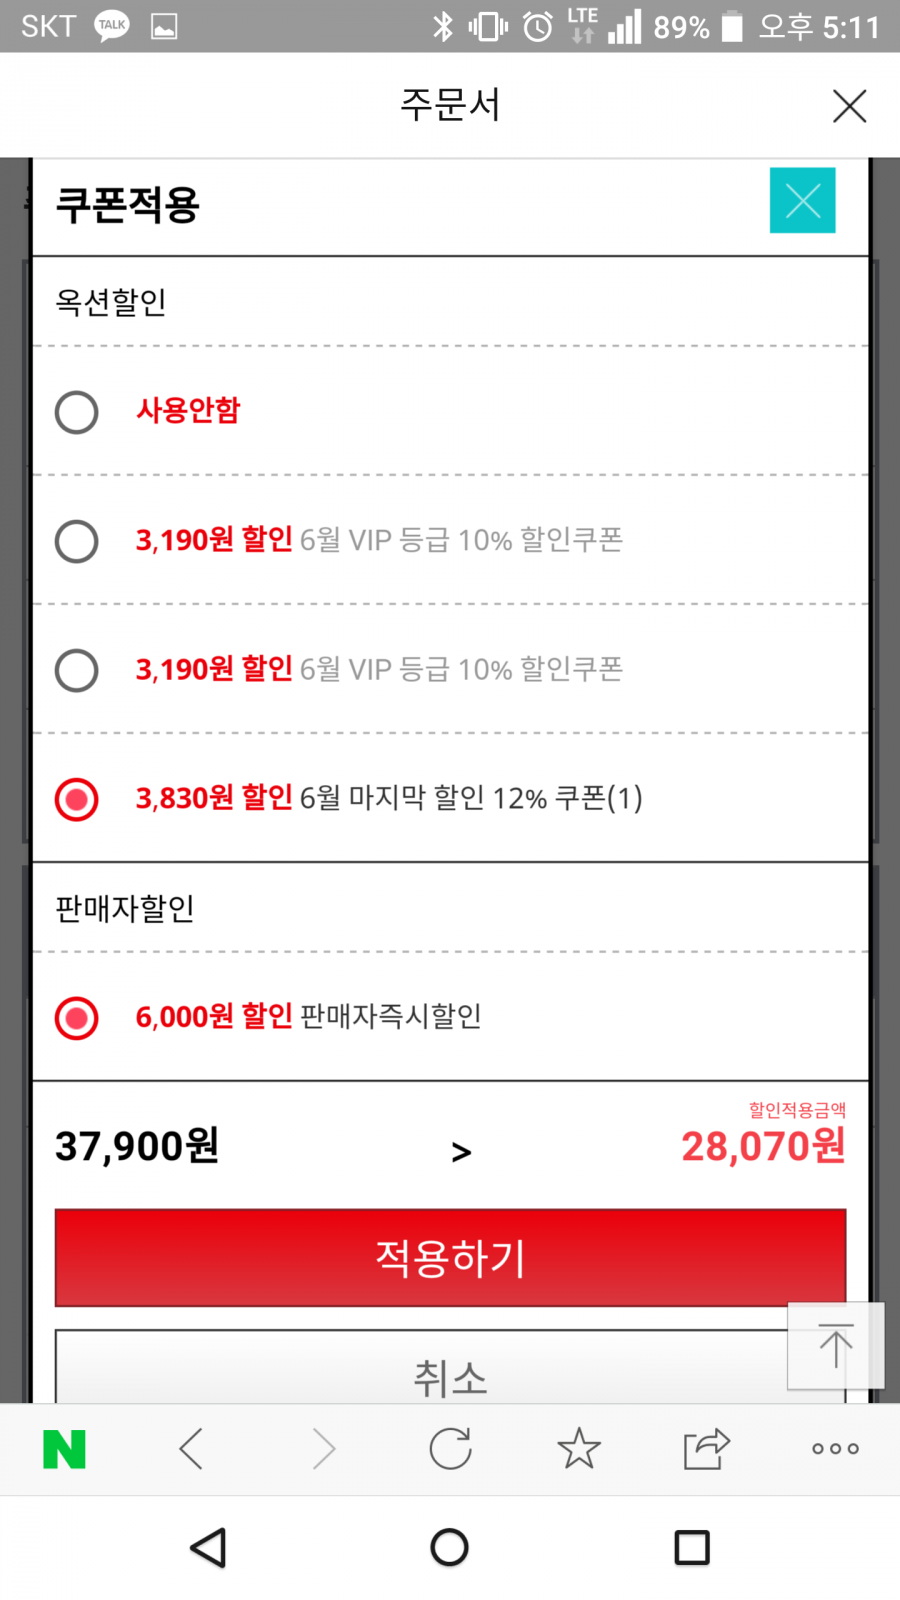Tap the Android back navigation button
The width and height of the screenshot is (900, 1600).
(209, 1548)
